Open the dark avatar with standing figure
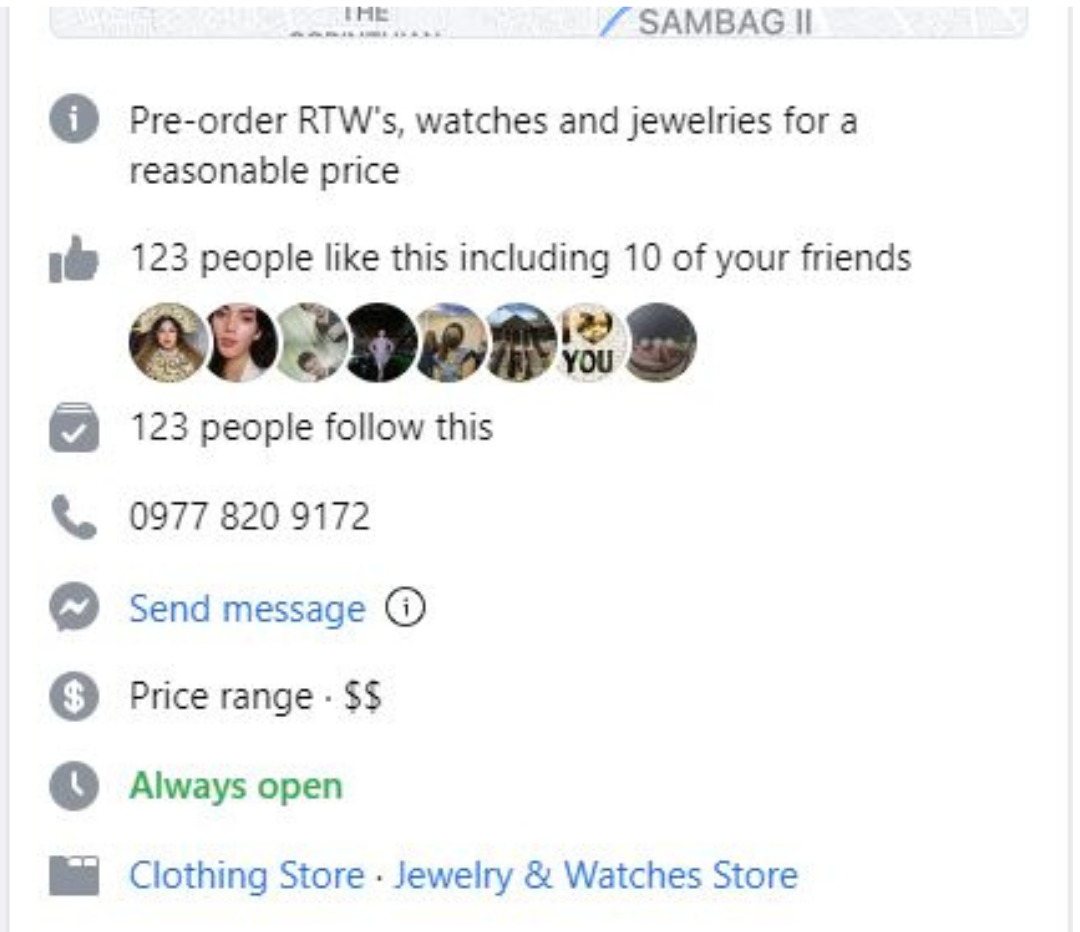 pyautogui.click(x=382, y=343)
